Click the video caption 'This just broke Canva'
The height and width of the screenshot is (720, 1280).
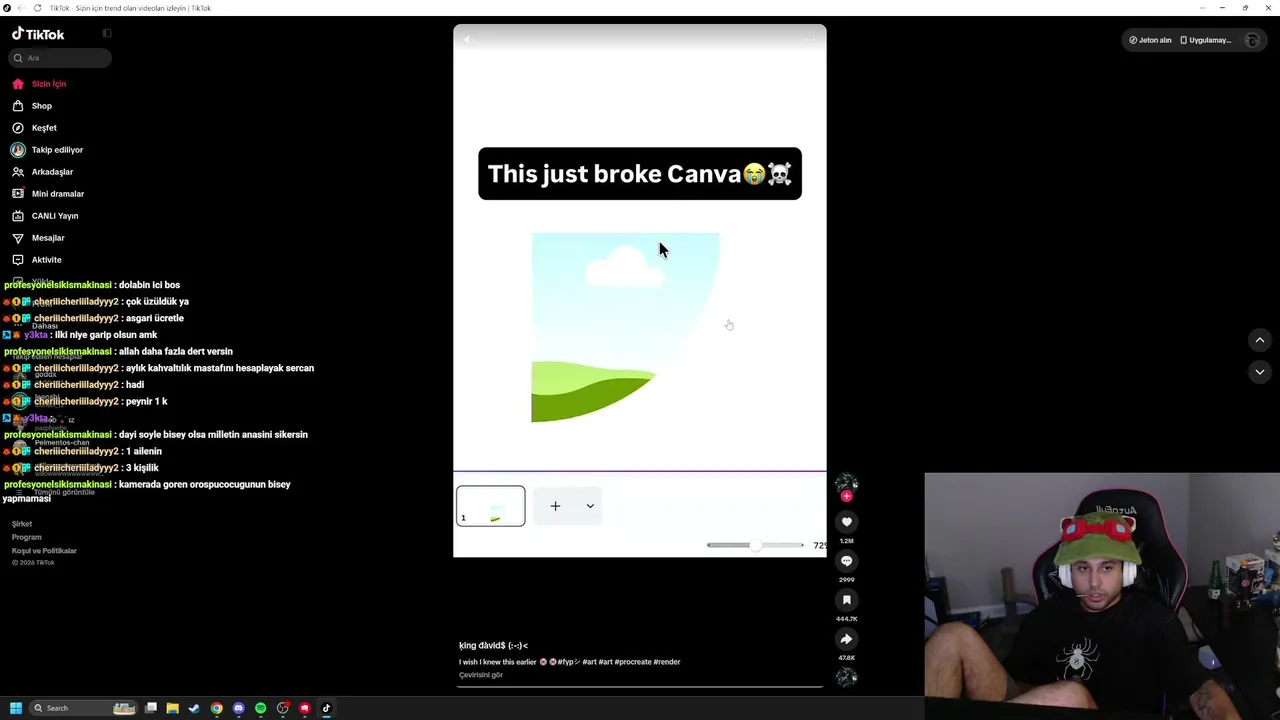tap(640, 174)
